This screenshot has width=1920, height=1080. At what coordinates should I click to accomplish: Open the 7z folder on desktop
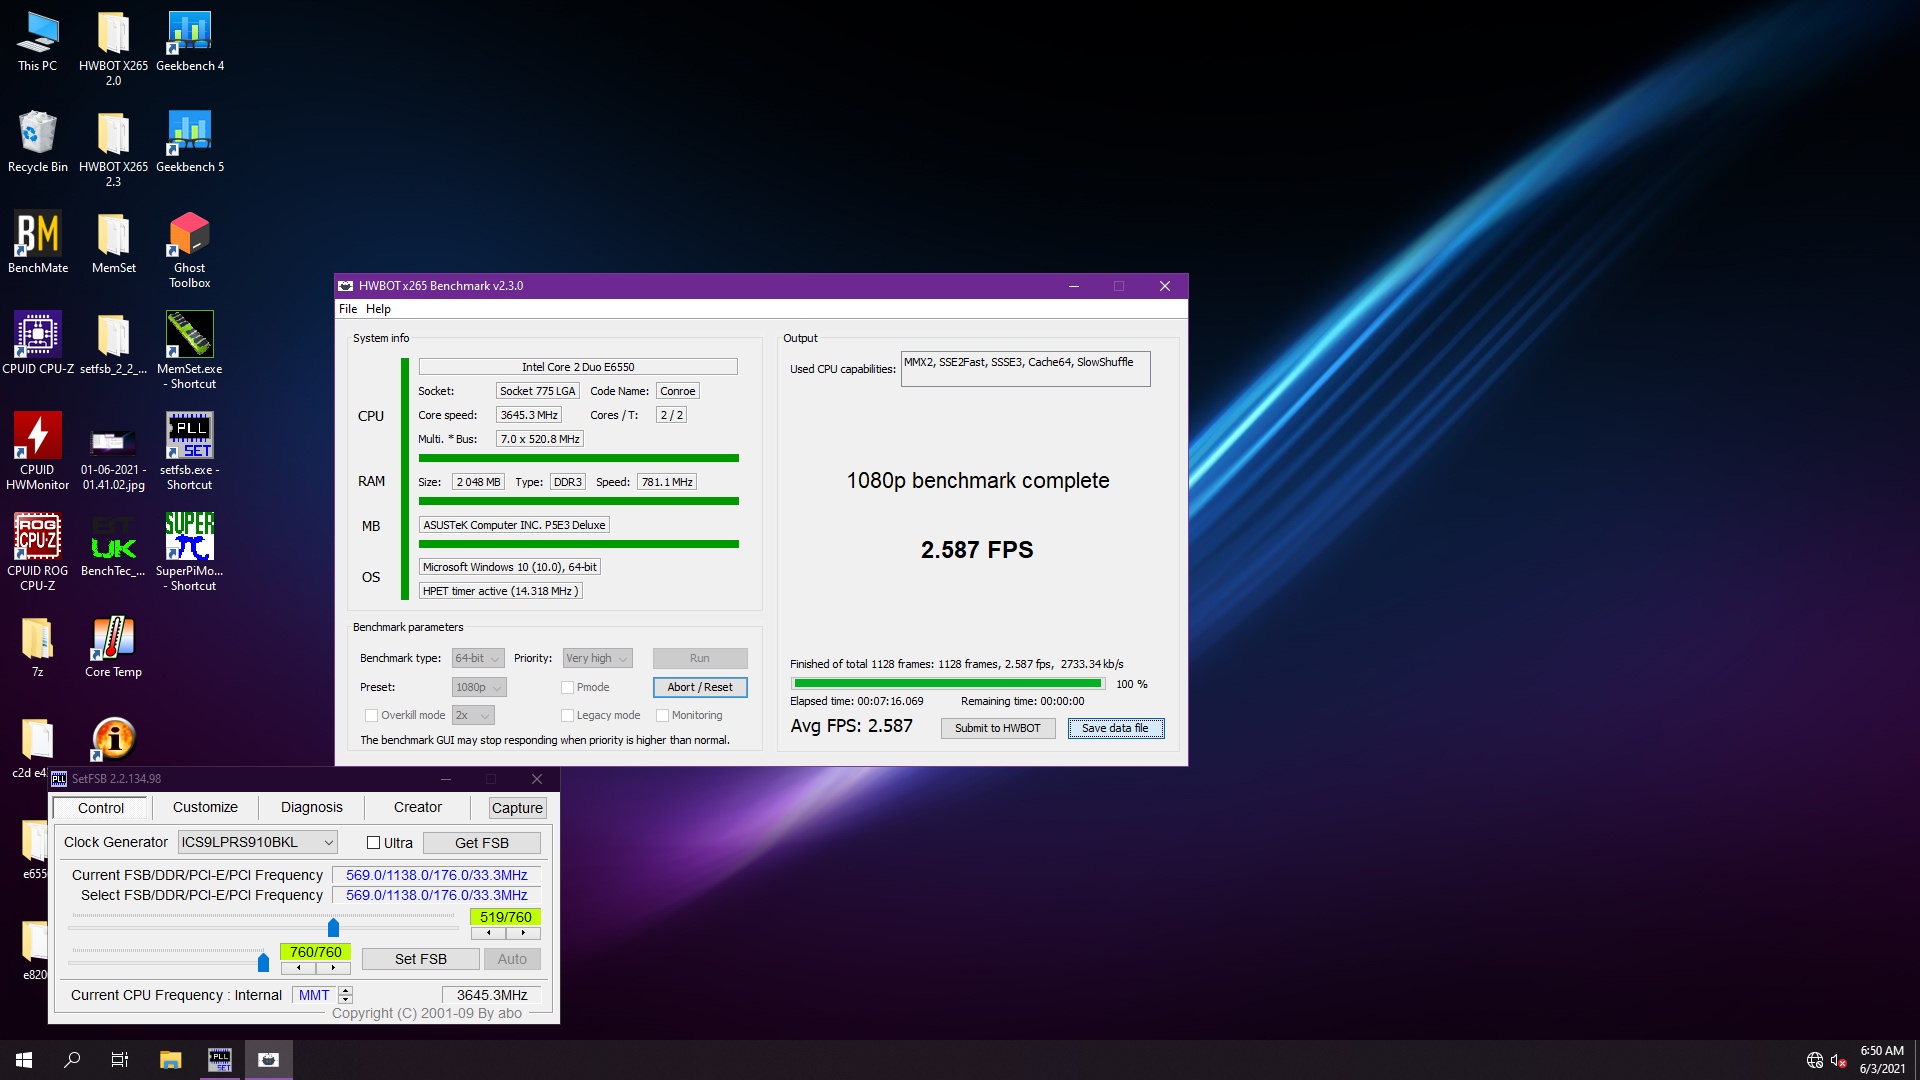point(37,648)
